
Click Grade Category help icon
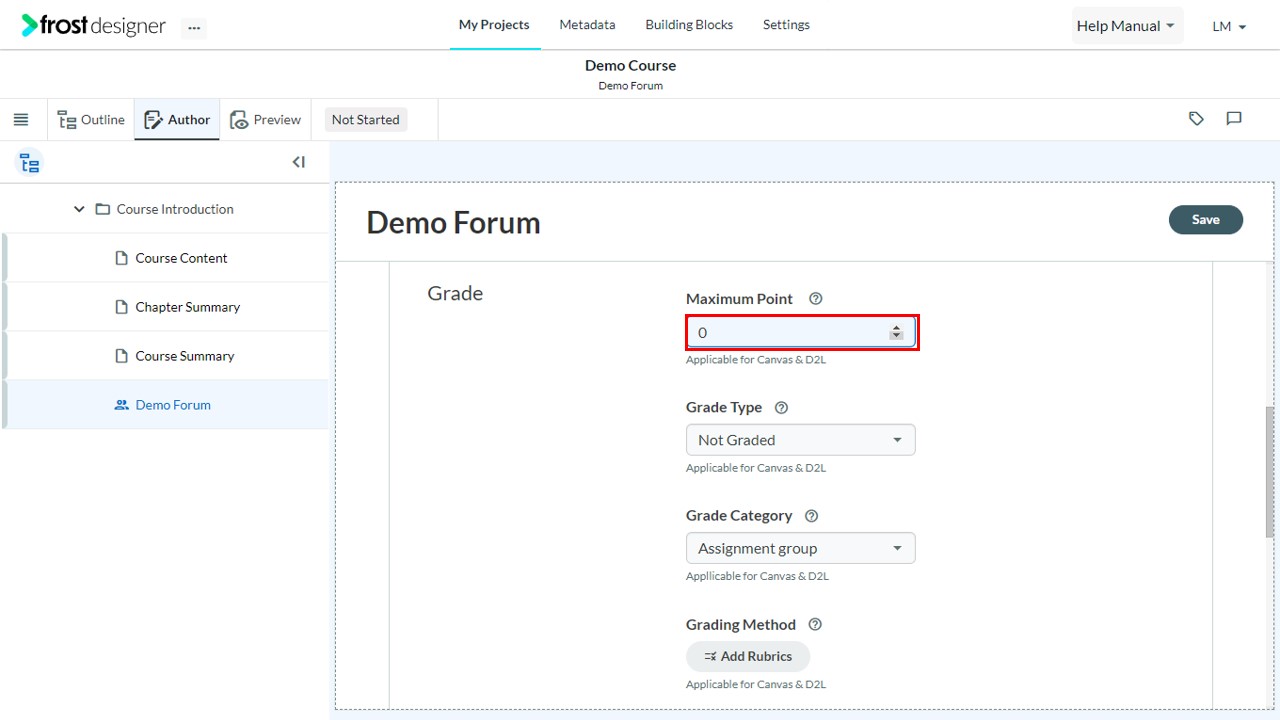click(x=811, y=516)
